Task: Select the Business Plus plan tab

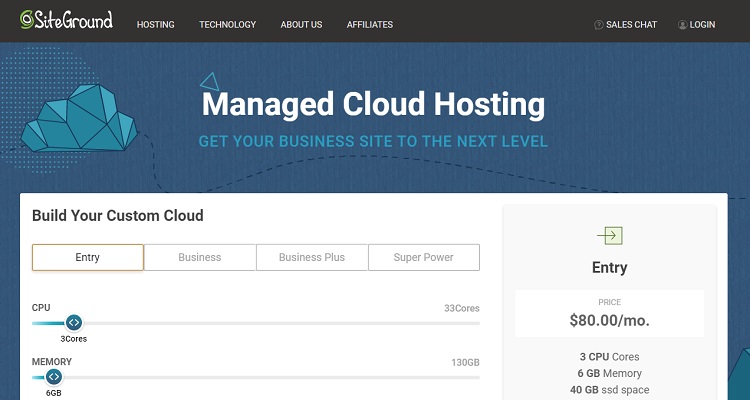Action: (312, 257)
